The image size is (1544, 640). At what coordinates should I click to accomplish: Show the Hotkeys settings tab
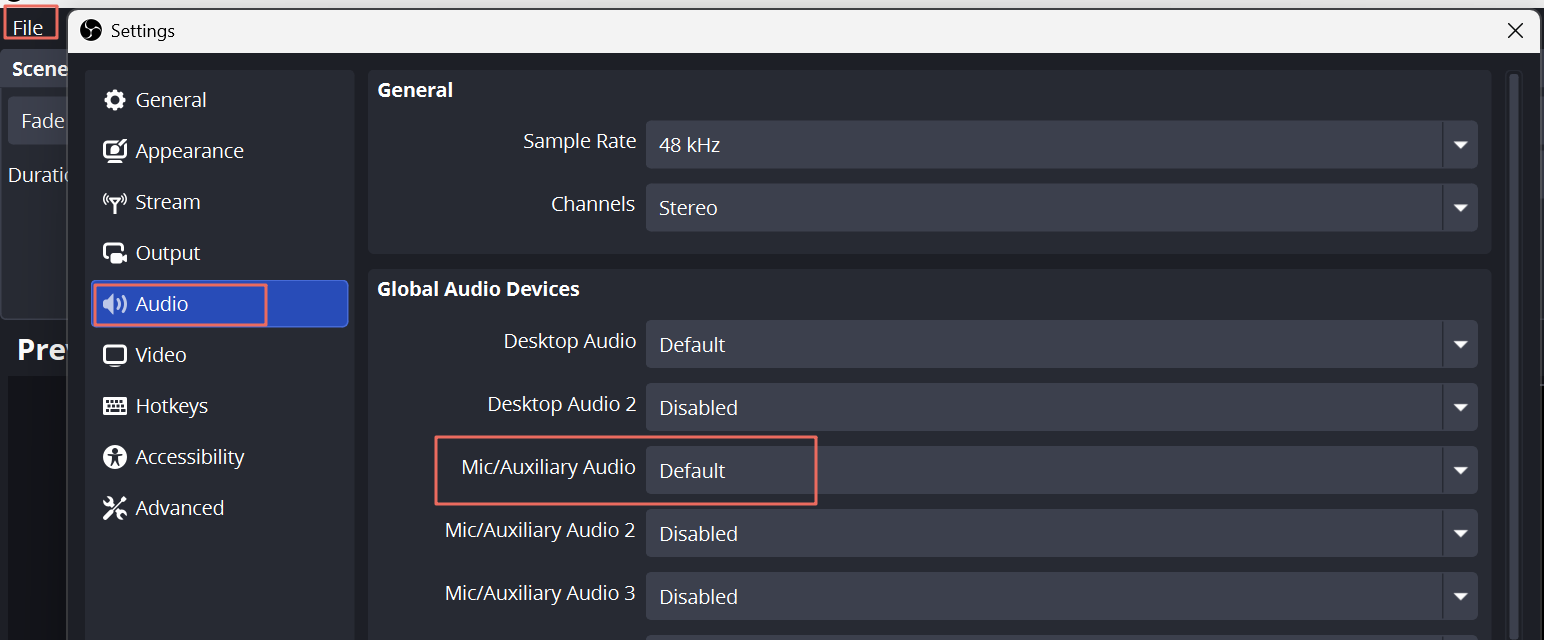pyautogui.click(x=220, y=406)
